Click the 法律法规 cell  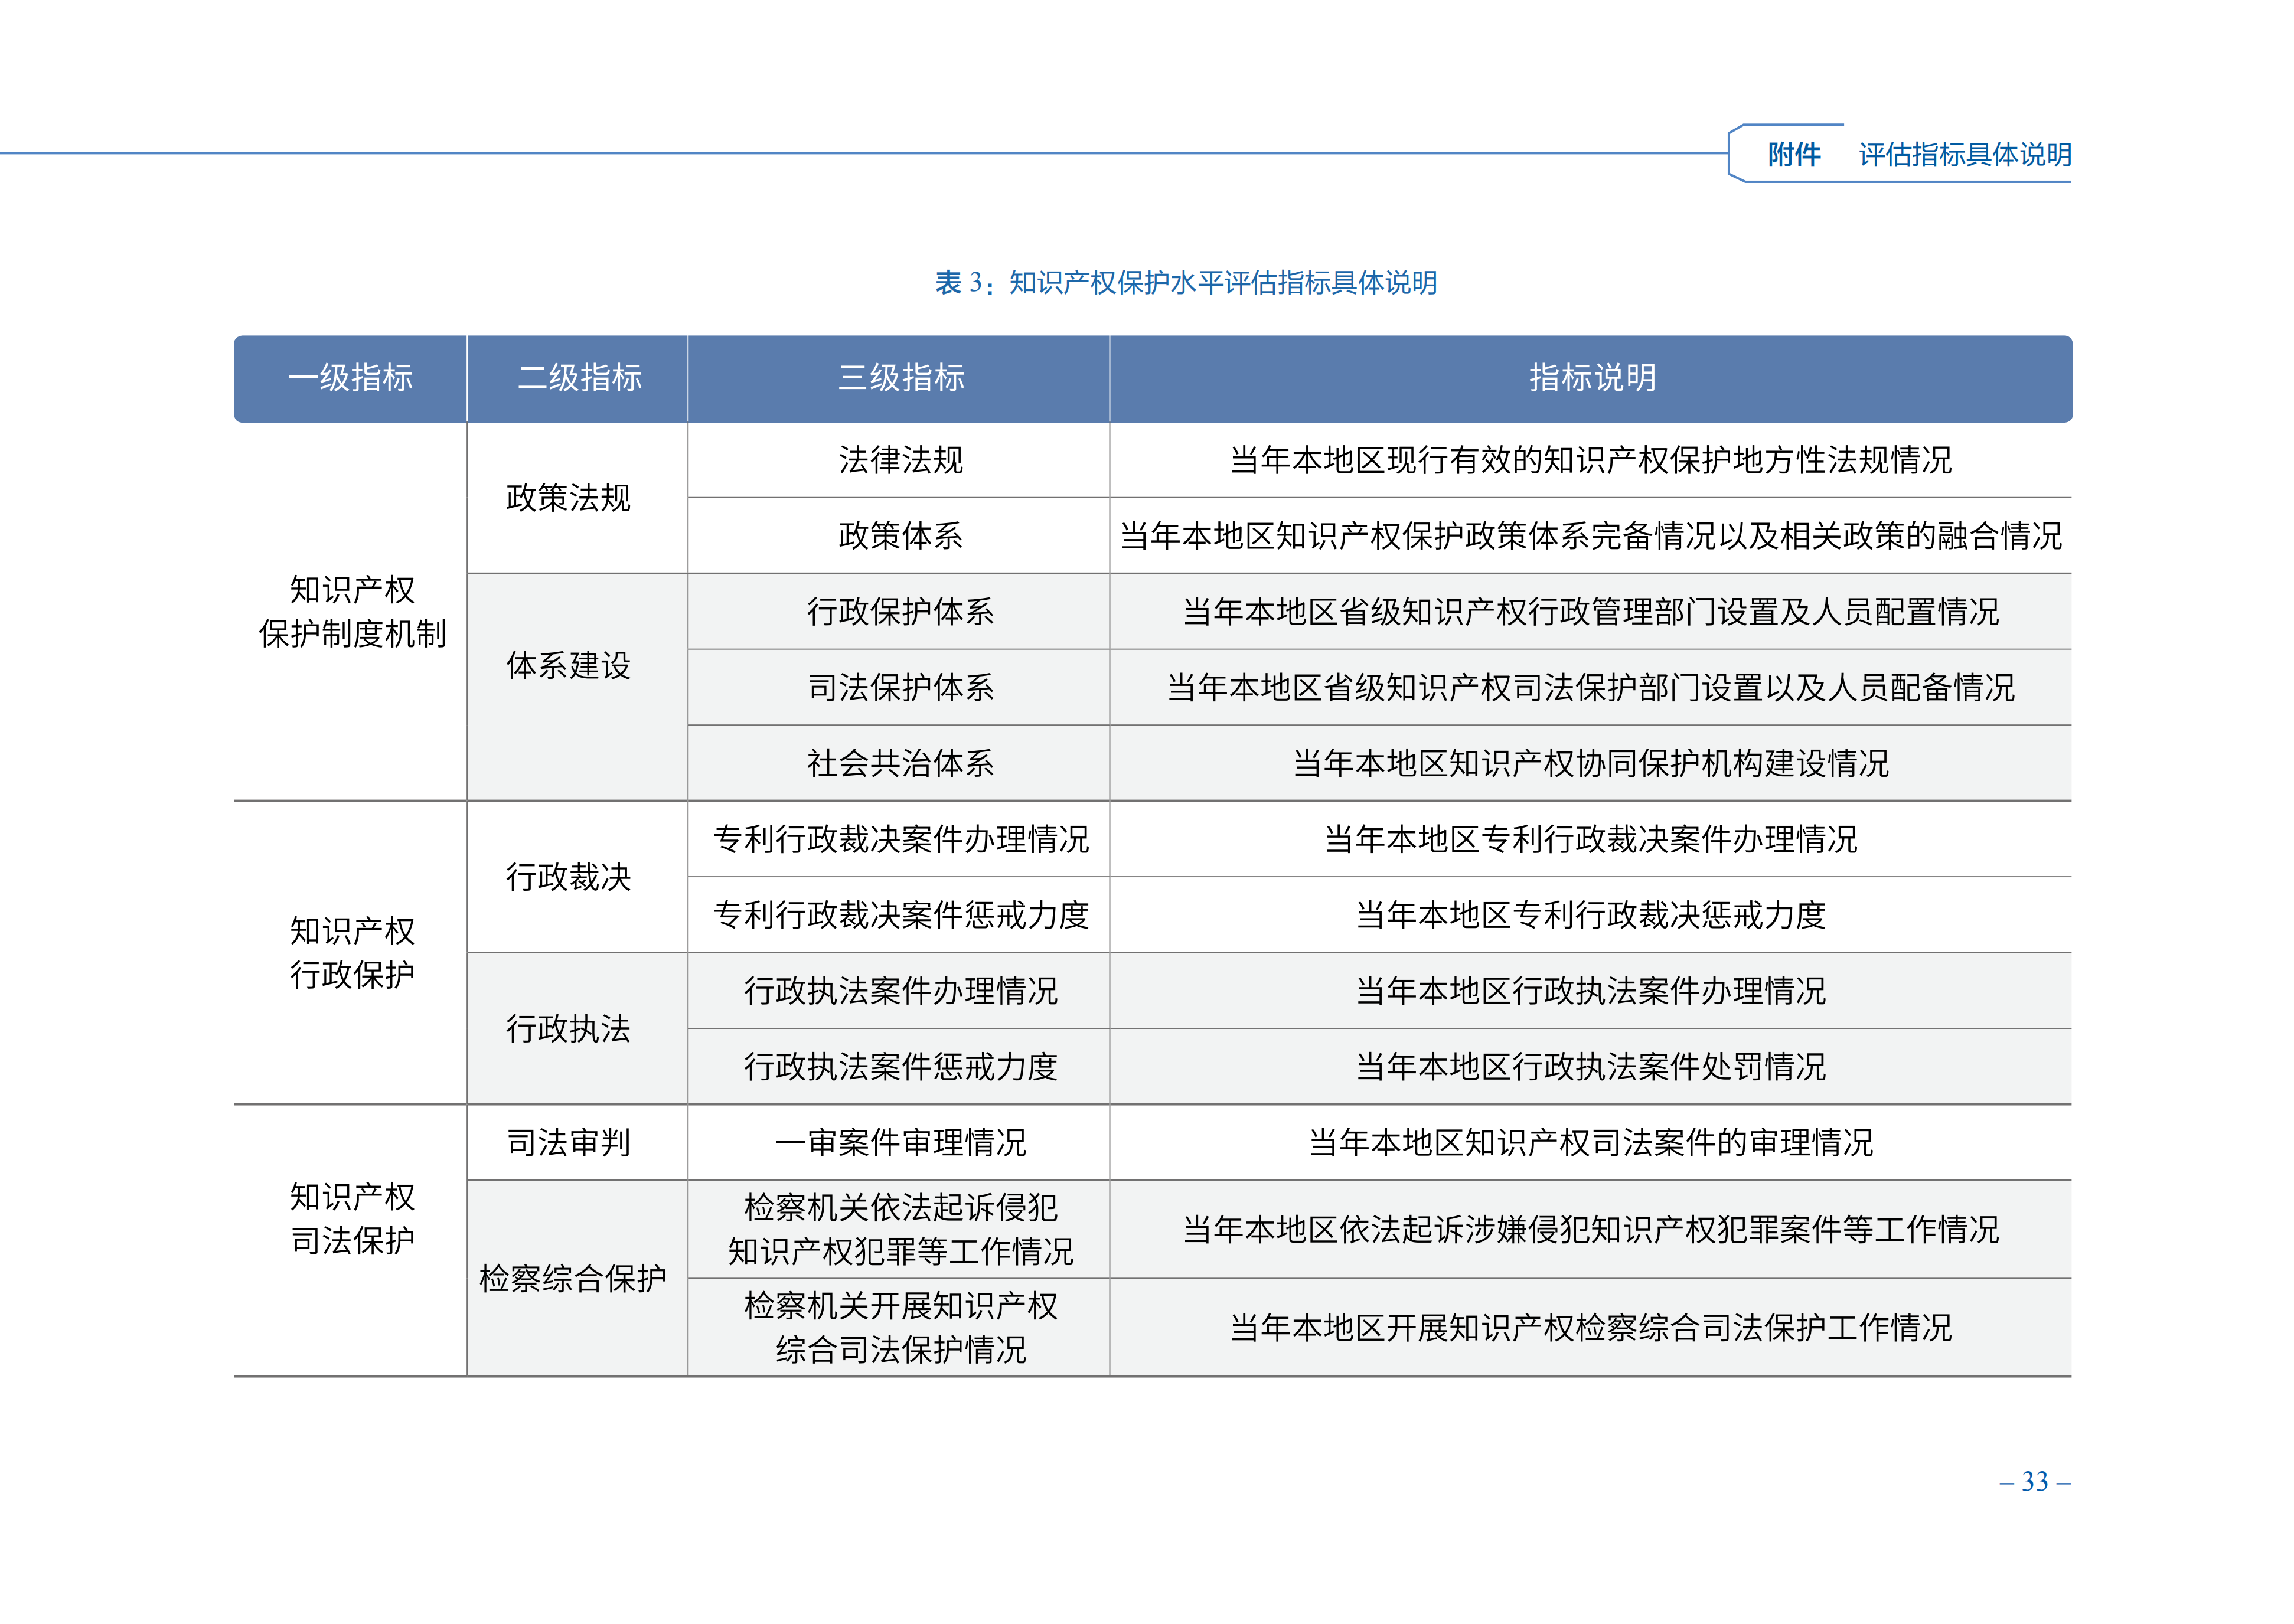click(x=899, y=460)
